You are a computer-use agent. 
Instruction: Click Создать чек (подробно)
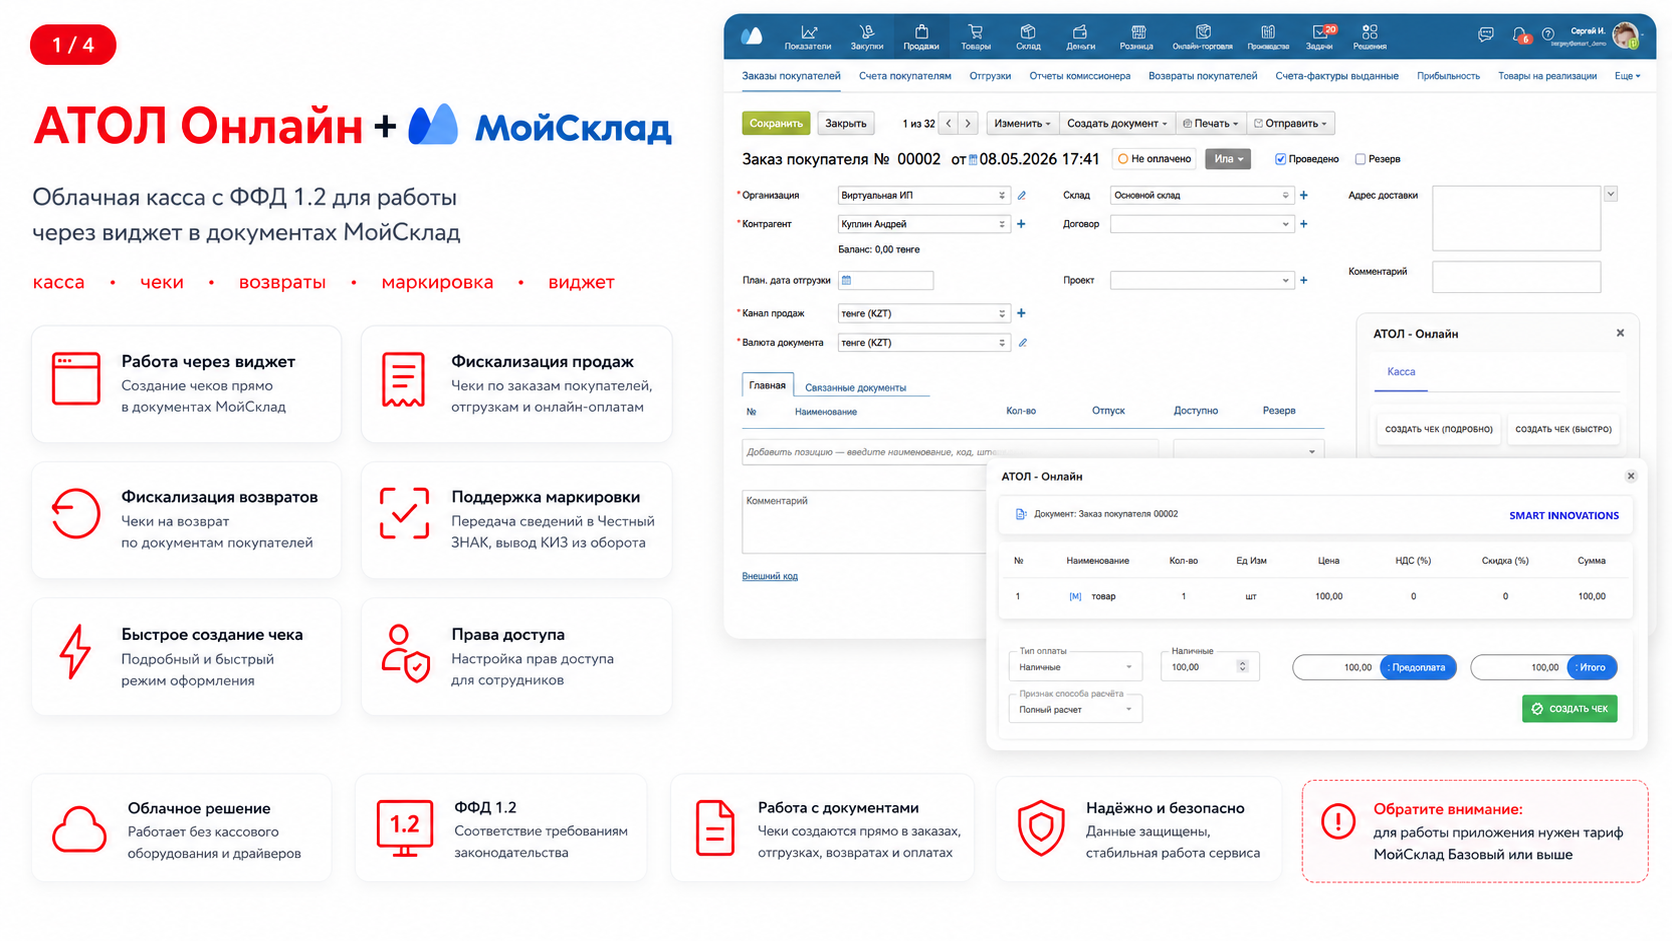1439,429
